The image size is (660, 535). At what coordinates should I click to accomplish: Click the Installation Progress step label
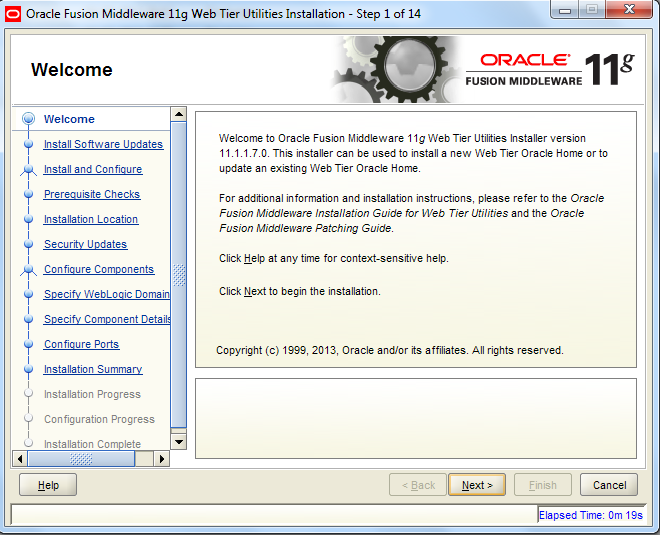[x=92, y=394]
